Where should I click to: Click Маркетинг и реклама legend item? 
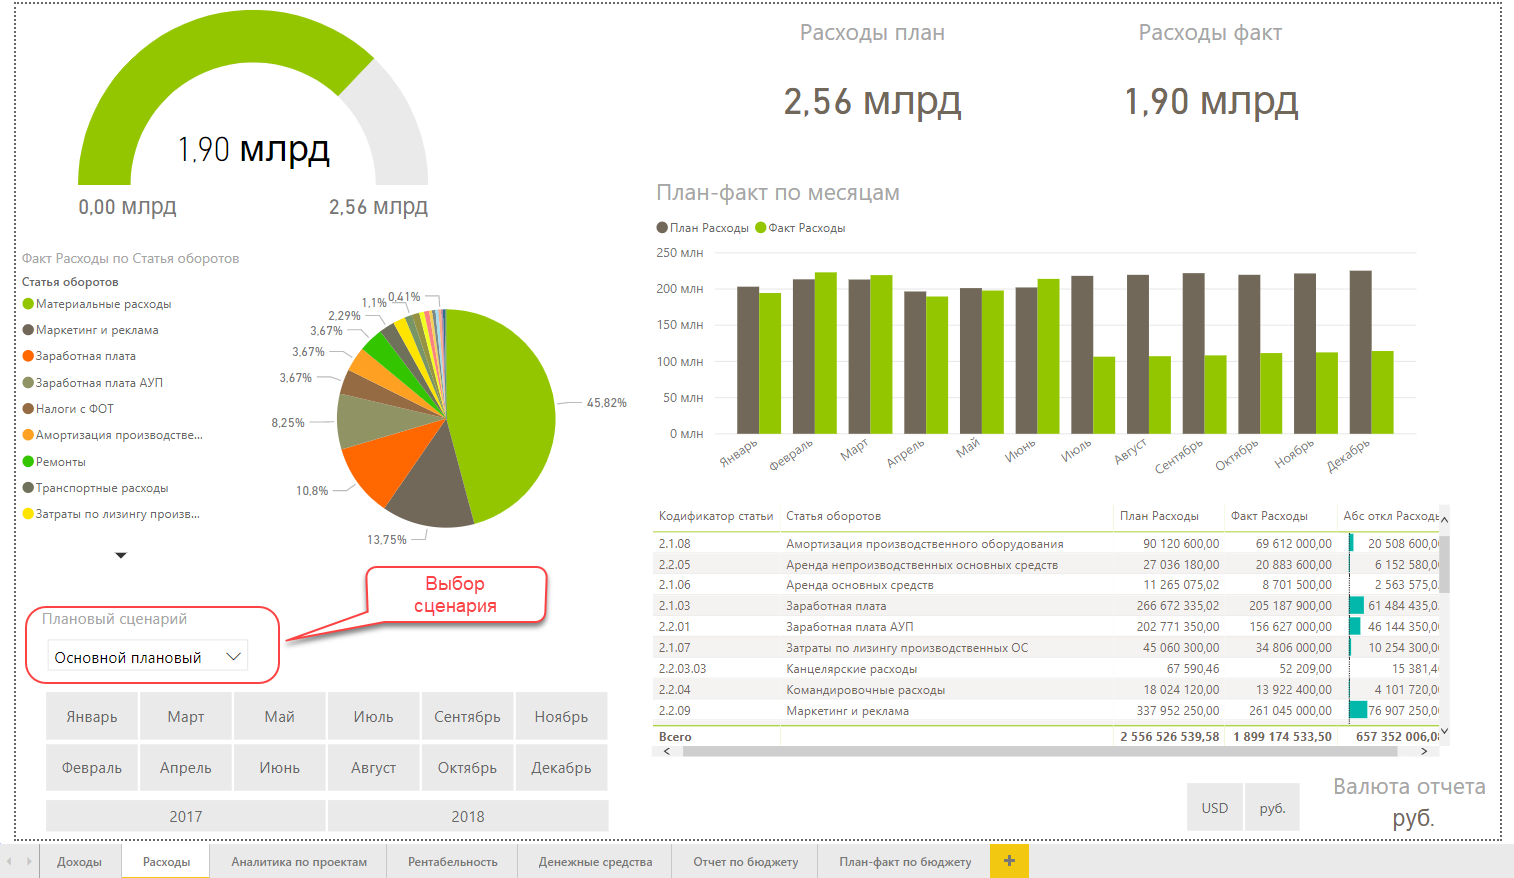click(x=91, y=330)
